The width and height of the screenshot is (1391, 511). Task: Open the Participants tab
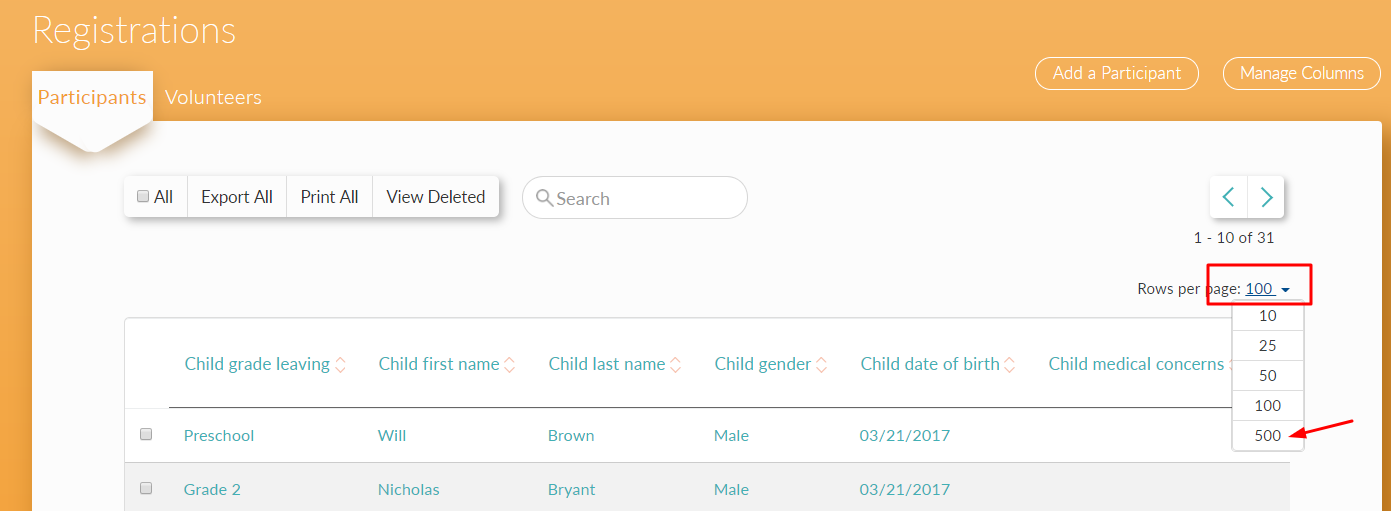pos(92,97)
